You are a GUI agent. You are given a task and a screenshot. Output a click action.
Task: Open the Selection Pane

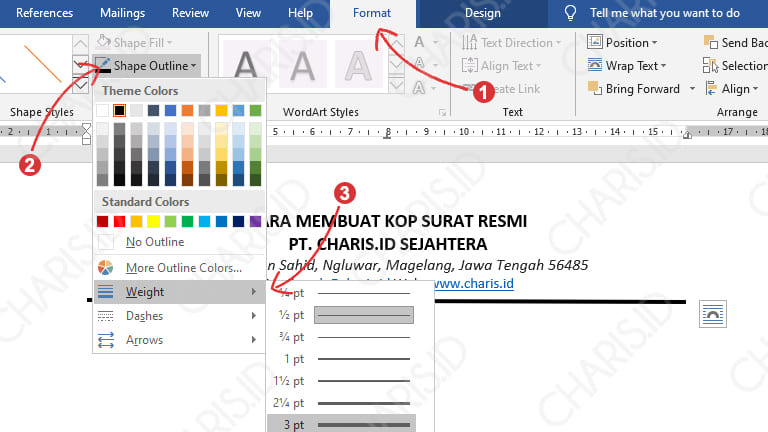(735, 66)
